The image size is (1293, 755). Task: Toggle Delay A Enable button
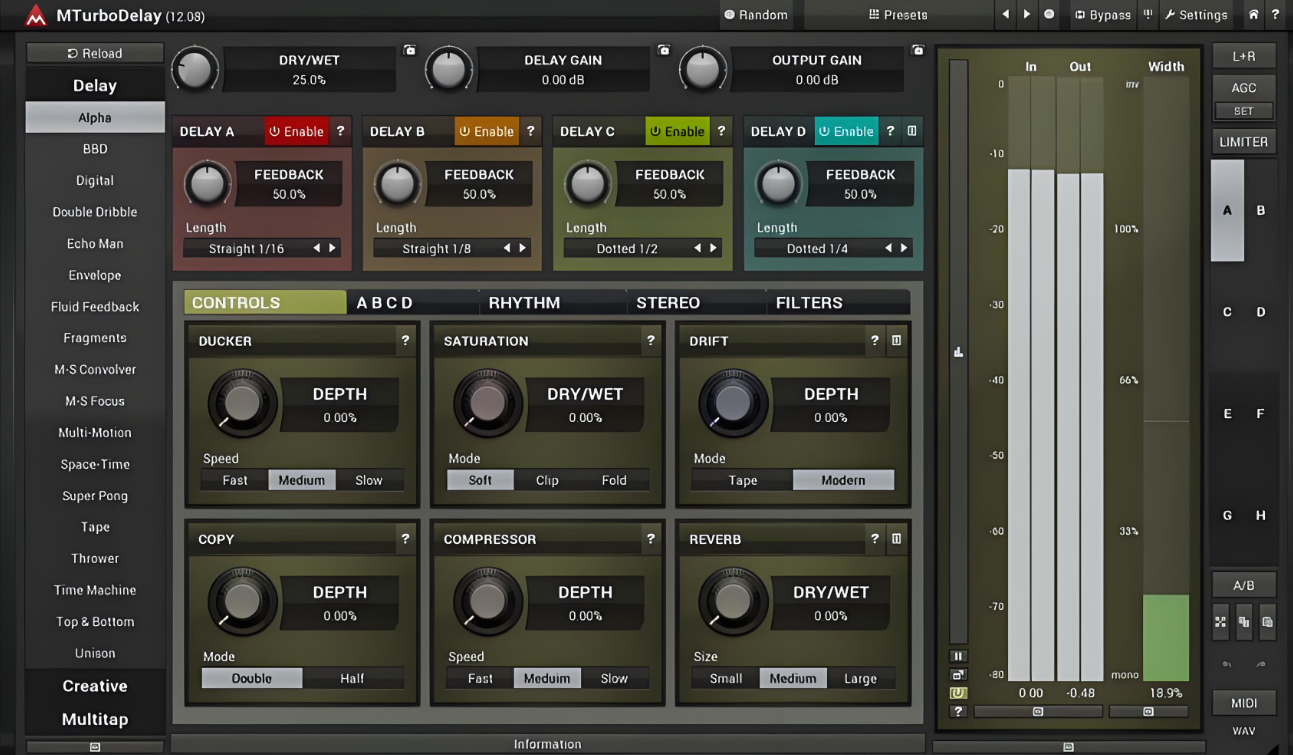pos(296,131)
